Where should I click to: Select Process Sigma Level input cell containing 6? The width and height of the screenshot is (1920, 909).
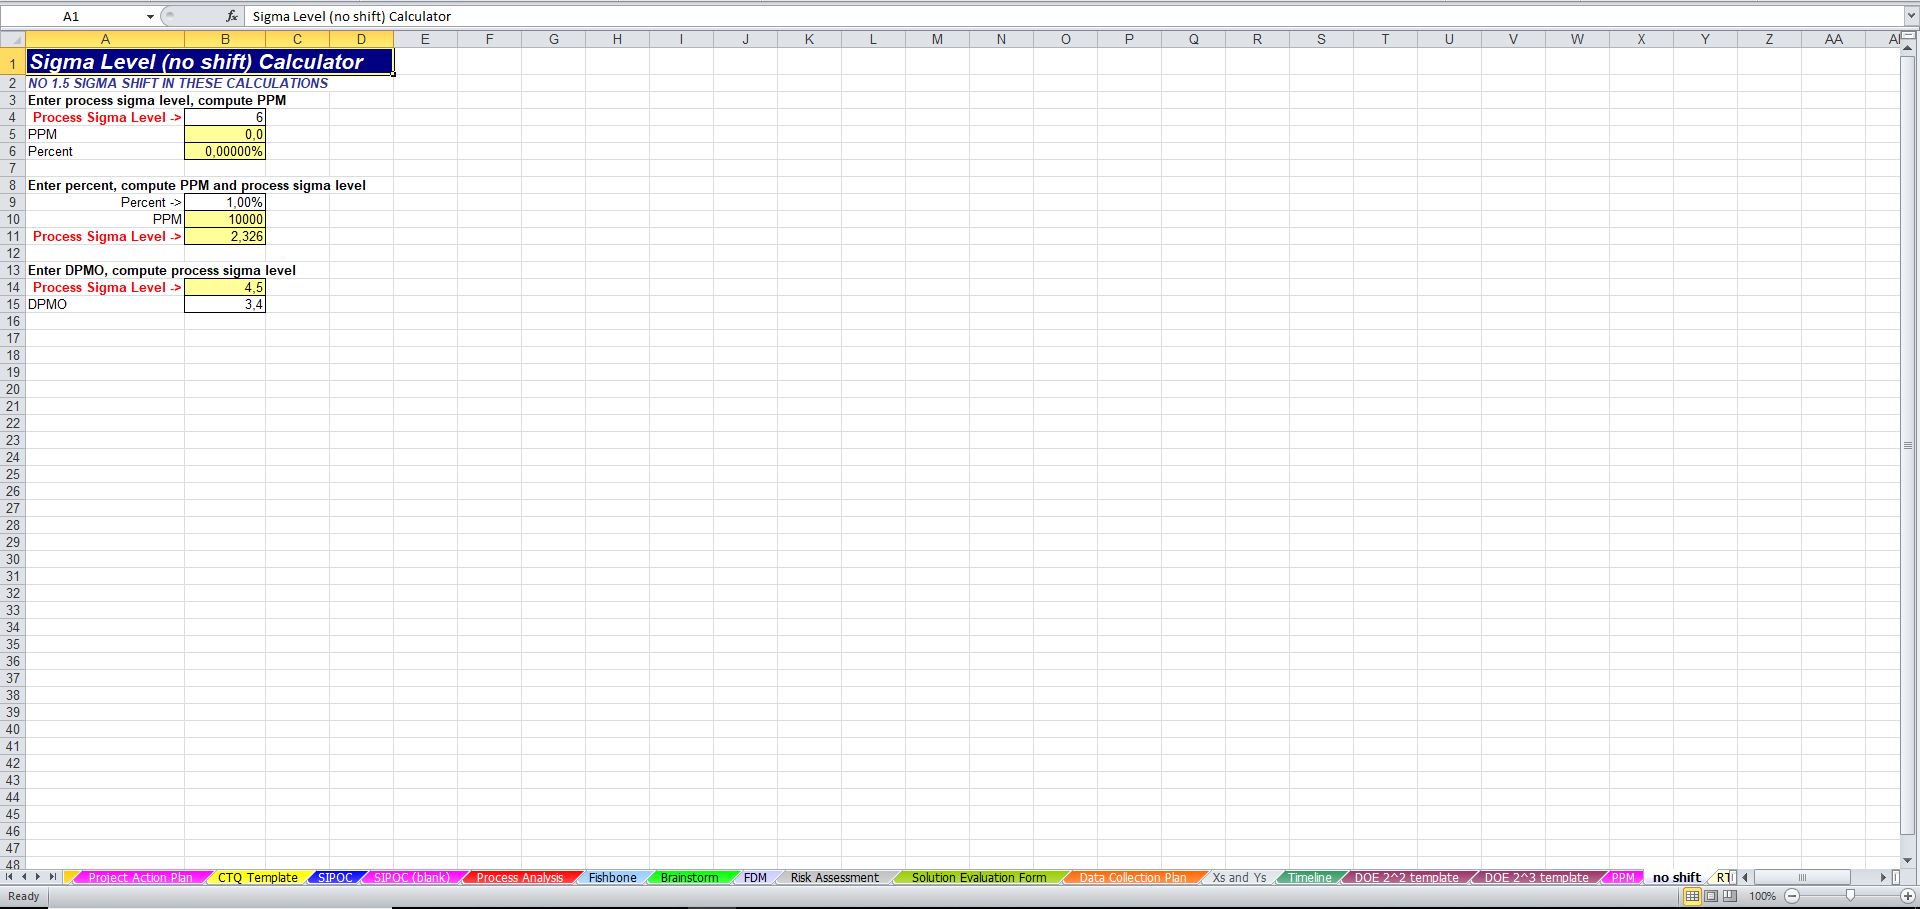(225, 117)
